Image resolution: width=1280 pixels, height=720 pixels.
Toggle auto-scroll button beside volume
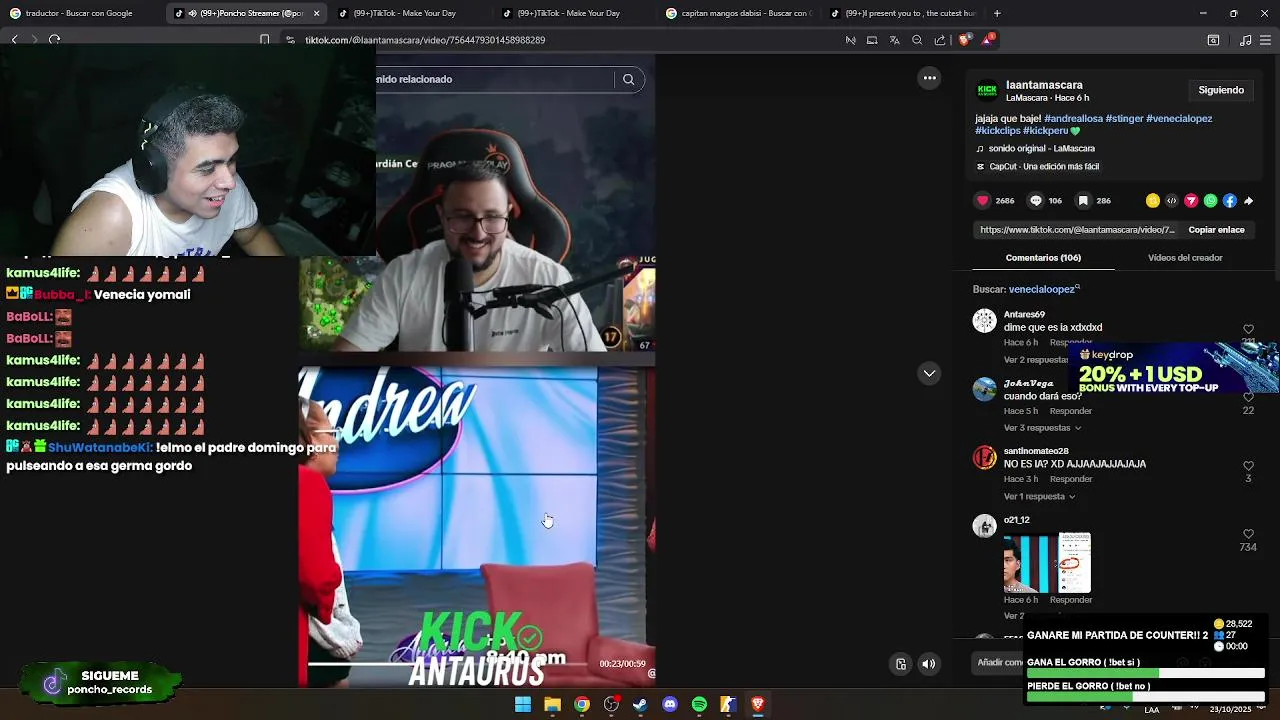click(x=901, y=664)
